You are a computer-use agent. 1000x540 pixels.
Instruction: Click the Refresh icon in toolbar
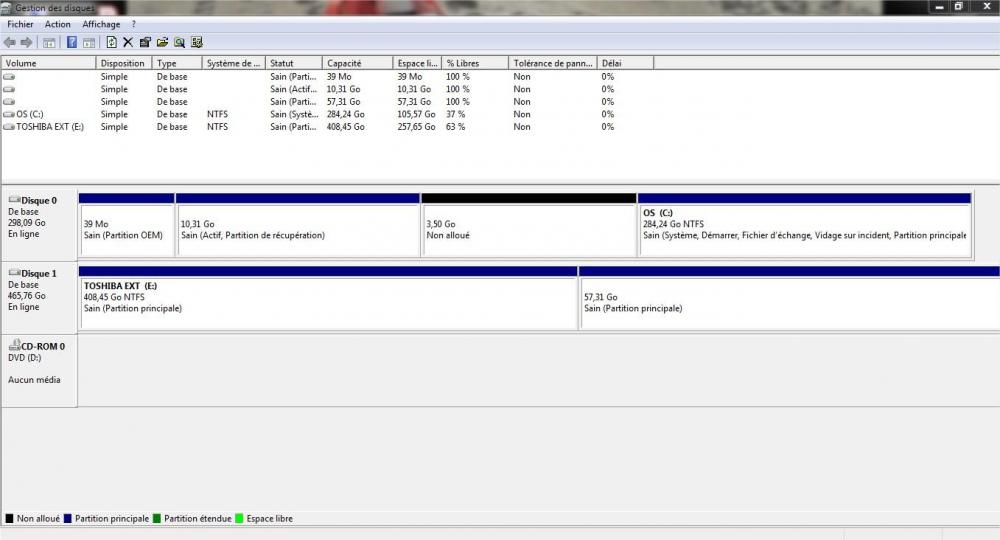pos(111,42)
